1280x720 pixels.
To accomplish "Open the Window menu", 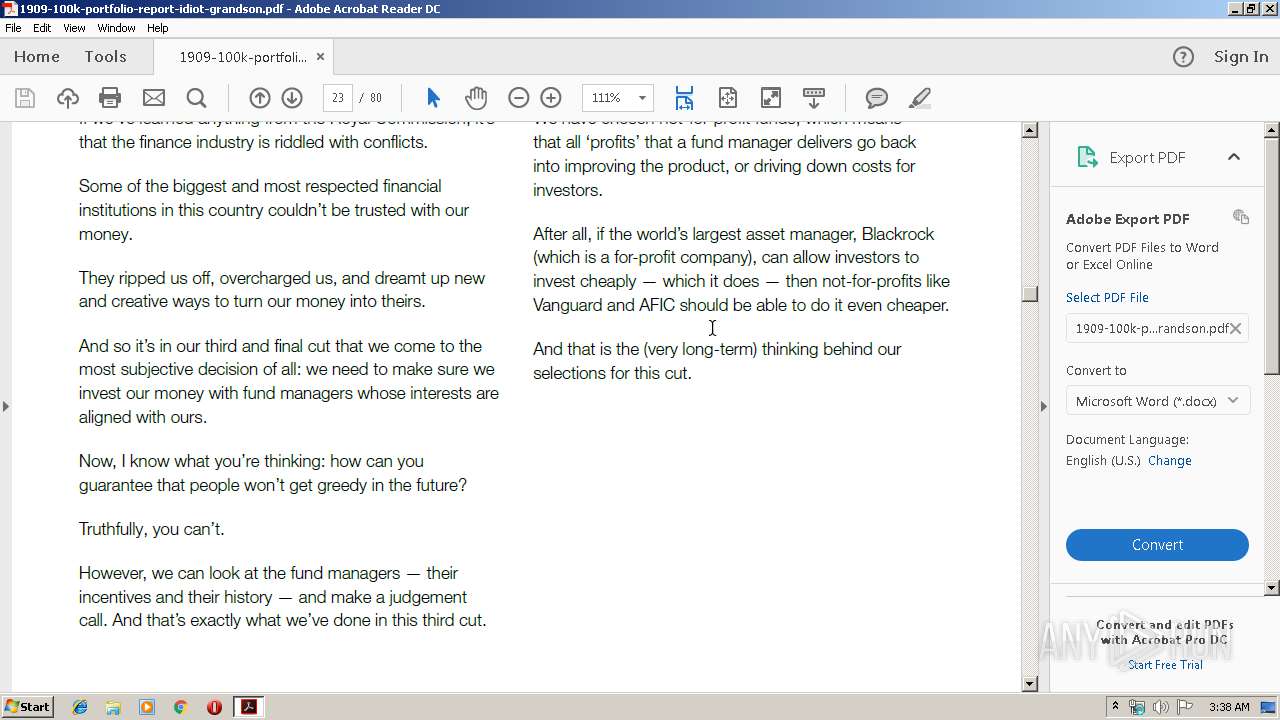I will tap(116, 28).
